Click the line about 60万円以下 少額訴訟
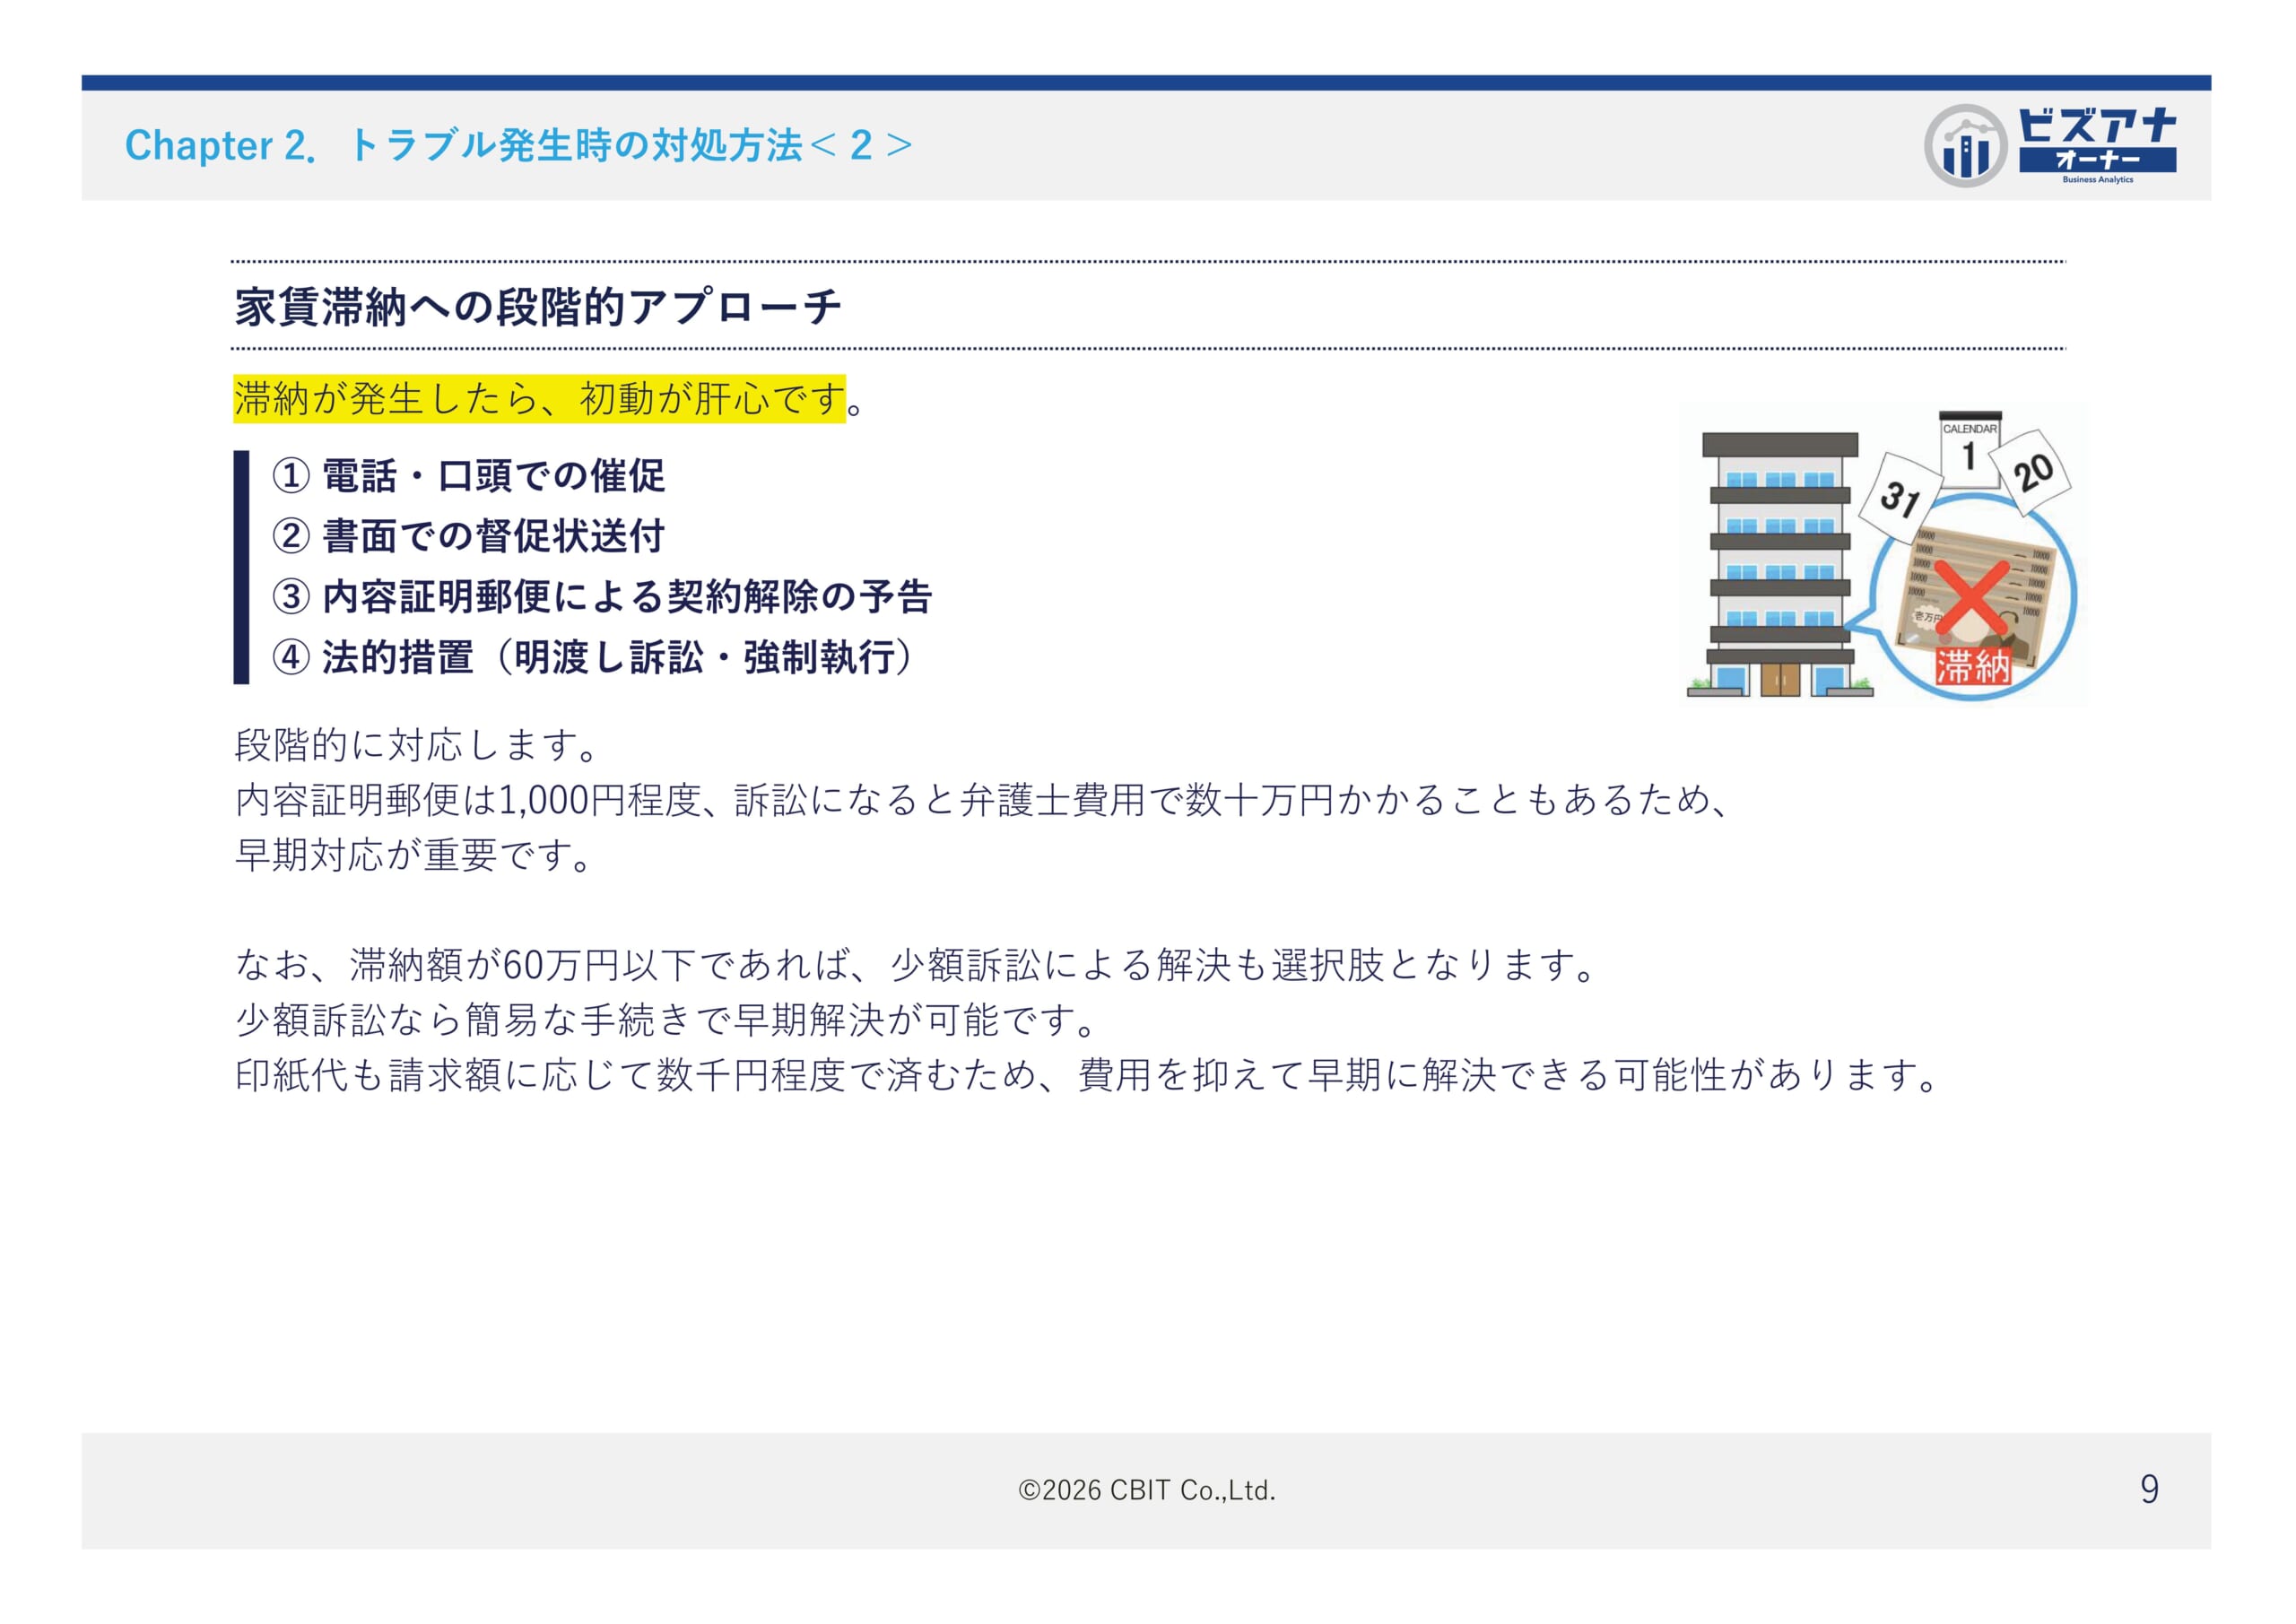2296x1624 pixels. tap(915, 965)
